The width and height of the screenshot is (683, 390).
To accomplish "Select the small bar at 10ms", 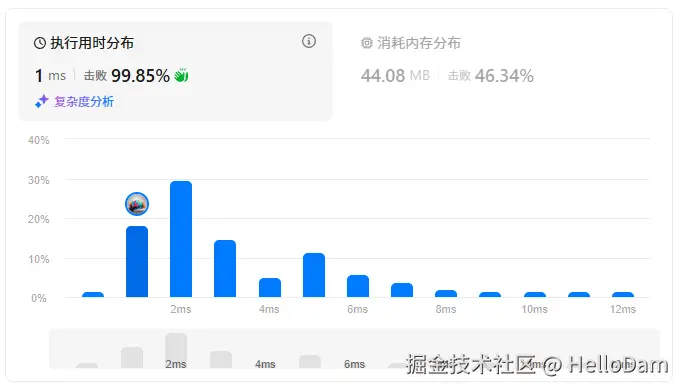I will point(534,295).
